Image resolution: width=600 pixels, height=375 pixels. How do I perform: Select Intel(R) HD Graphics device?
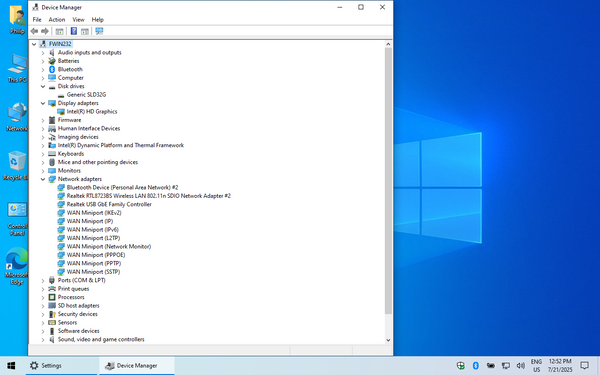[x=92, y=112]
